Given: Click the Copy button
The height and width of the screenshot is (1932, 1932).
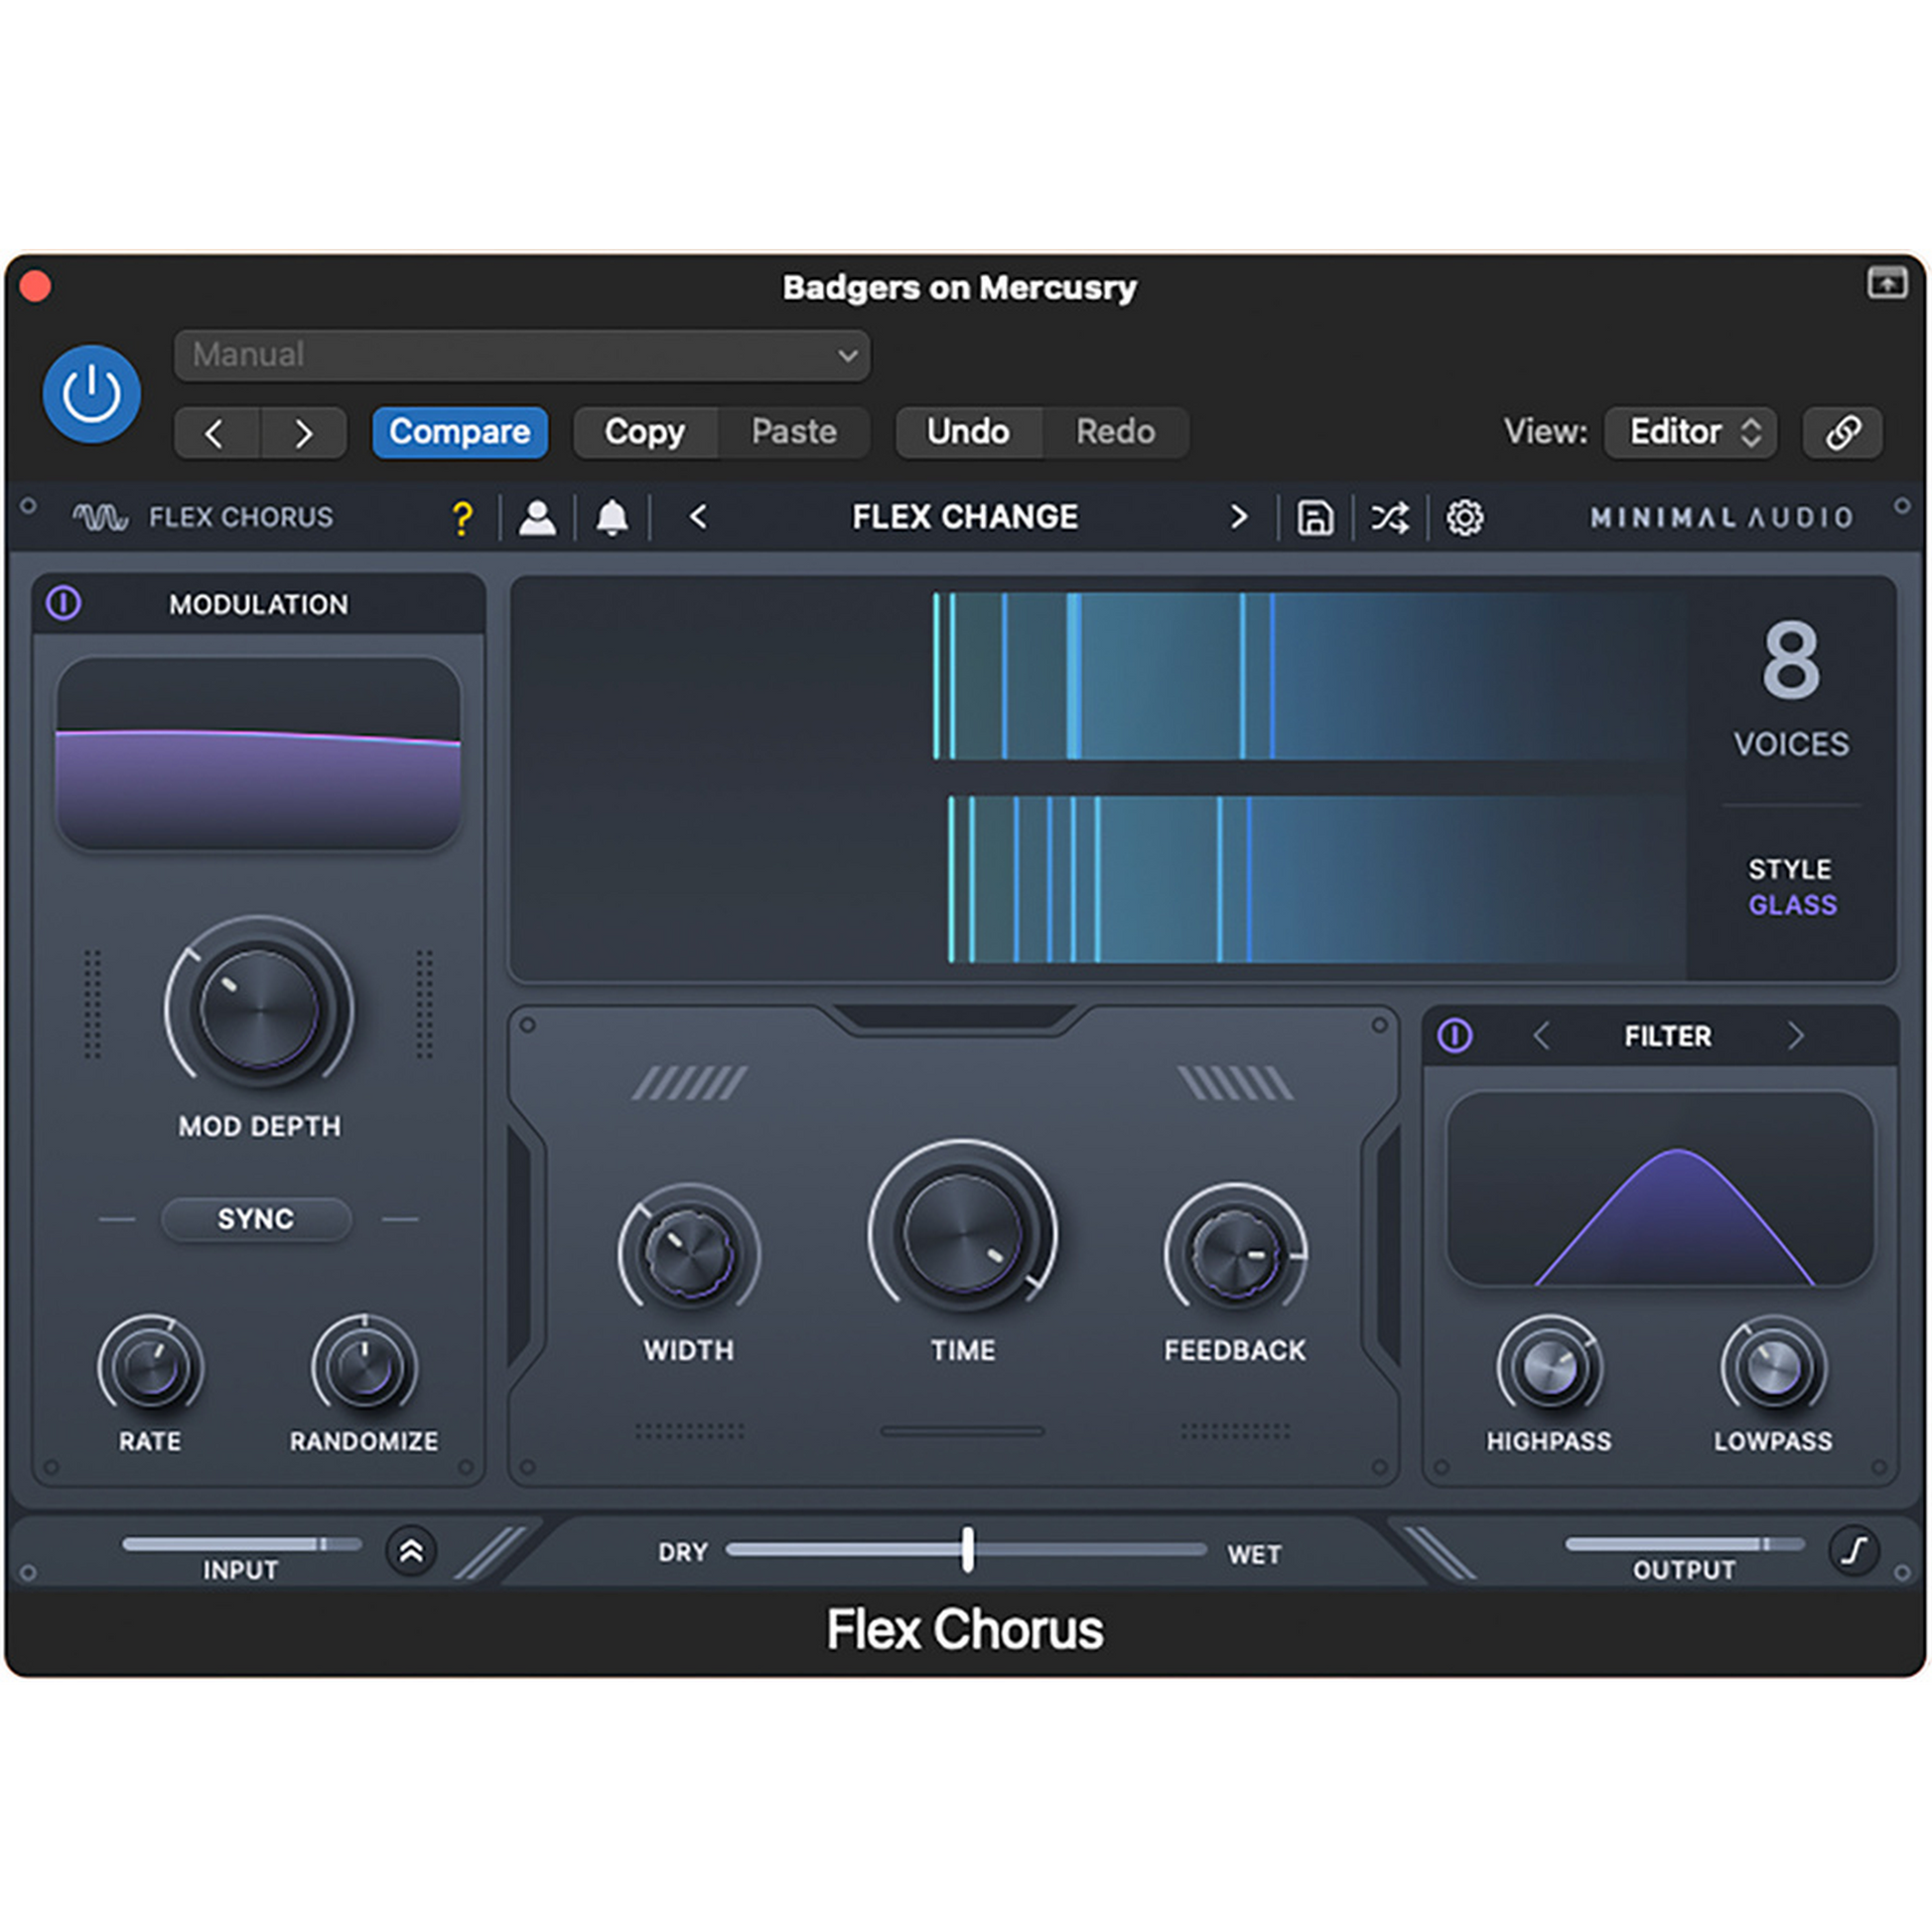Looking at the screenshot, I should pos(645,432).
